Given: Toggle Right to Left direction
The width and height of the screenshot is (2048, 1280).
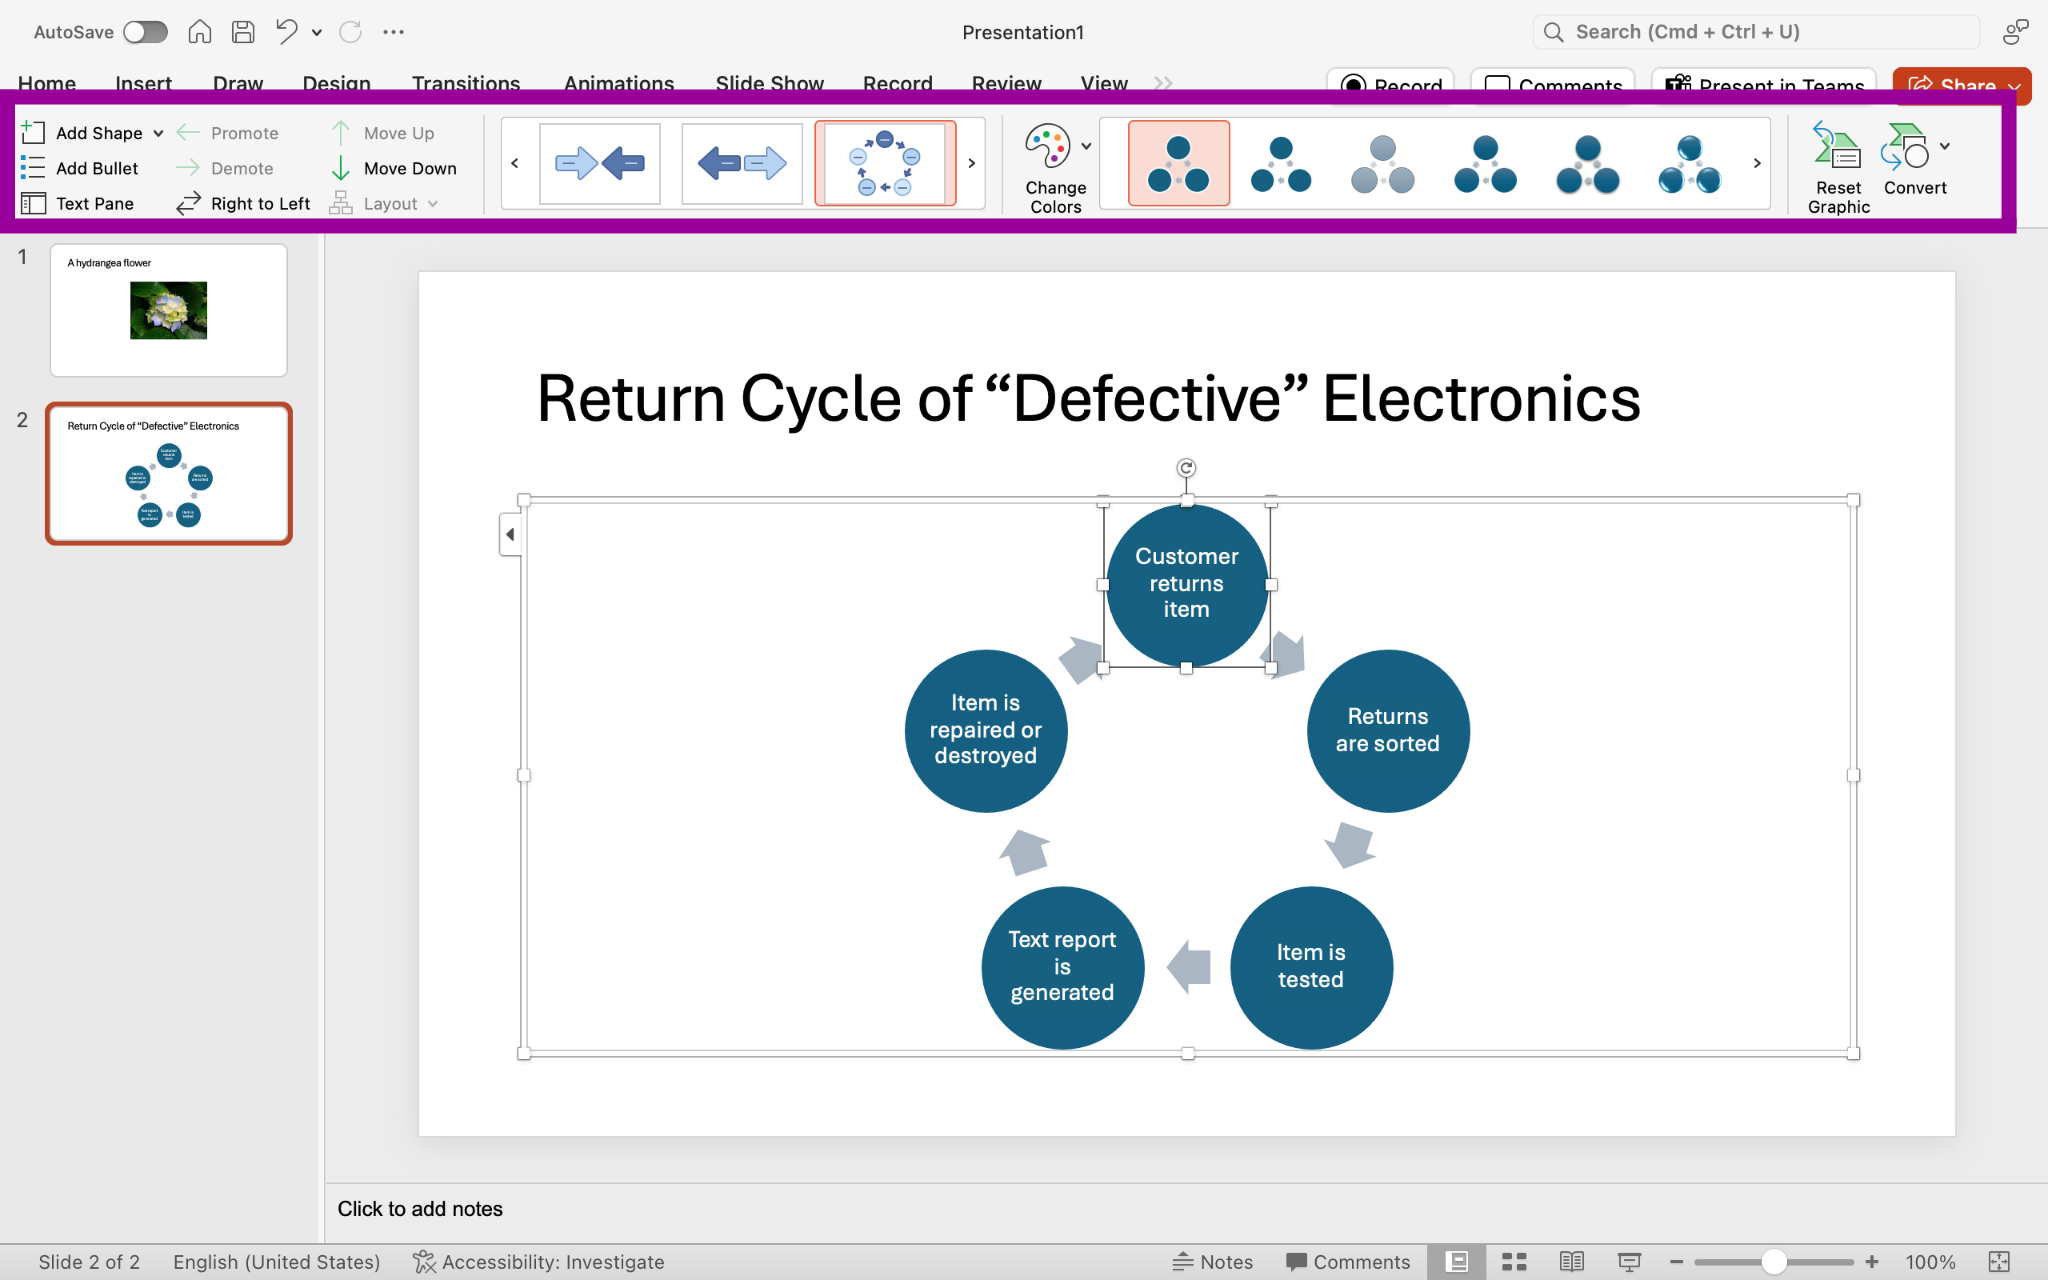Looking at the screenshot, I should coord(243,203).
